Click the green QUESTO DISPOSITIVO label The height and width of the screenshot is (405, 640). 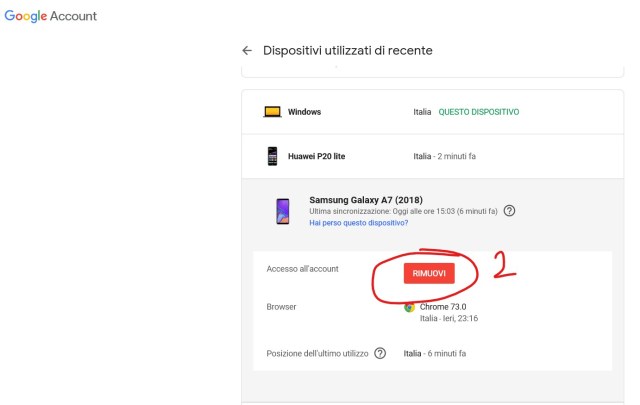tap(479, 112)
